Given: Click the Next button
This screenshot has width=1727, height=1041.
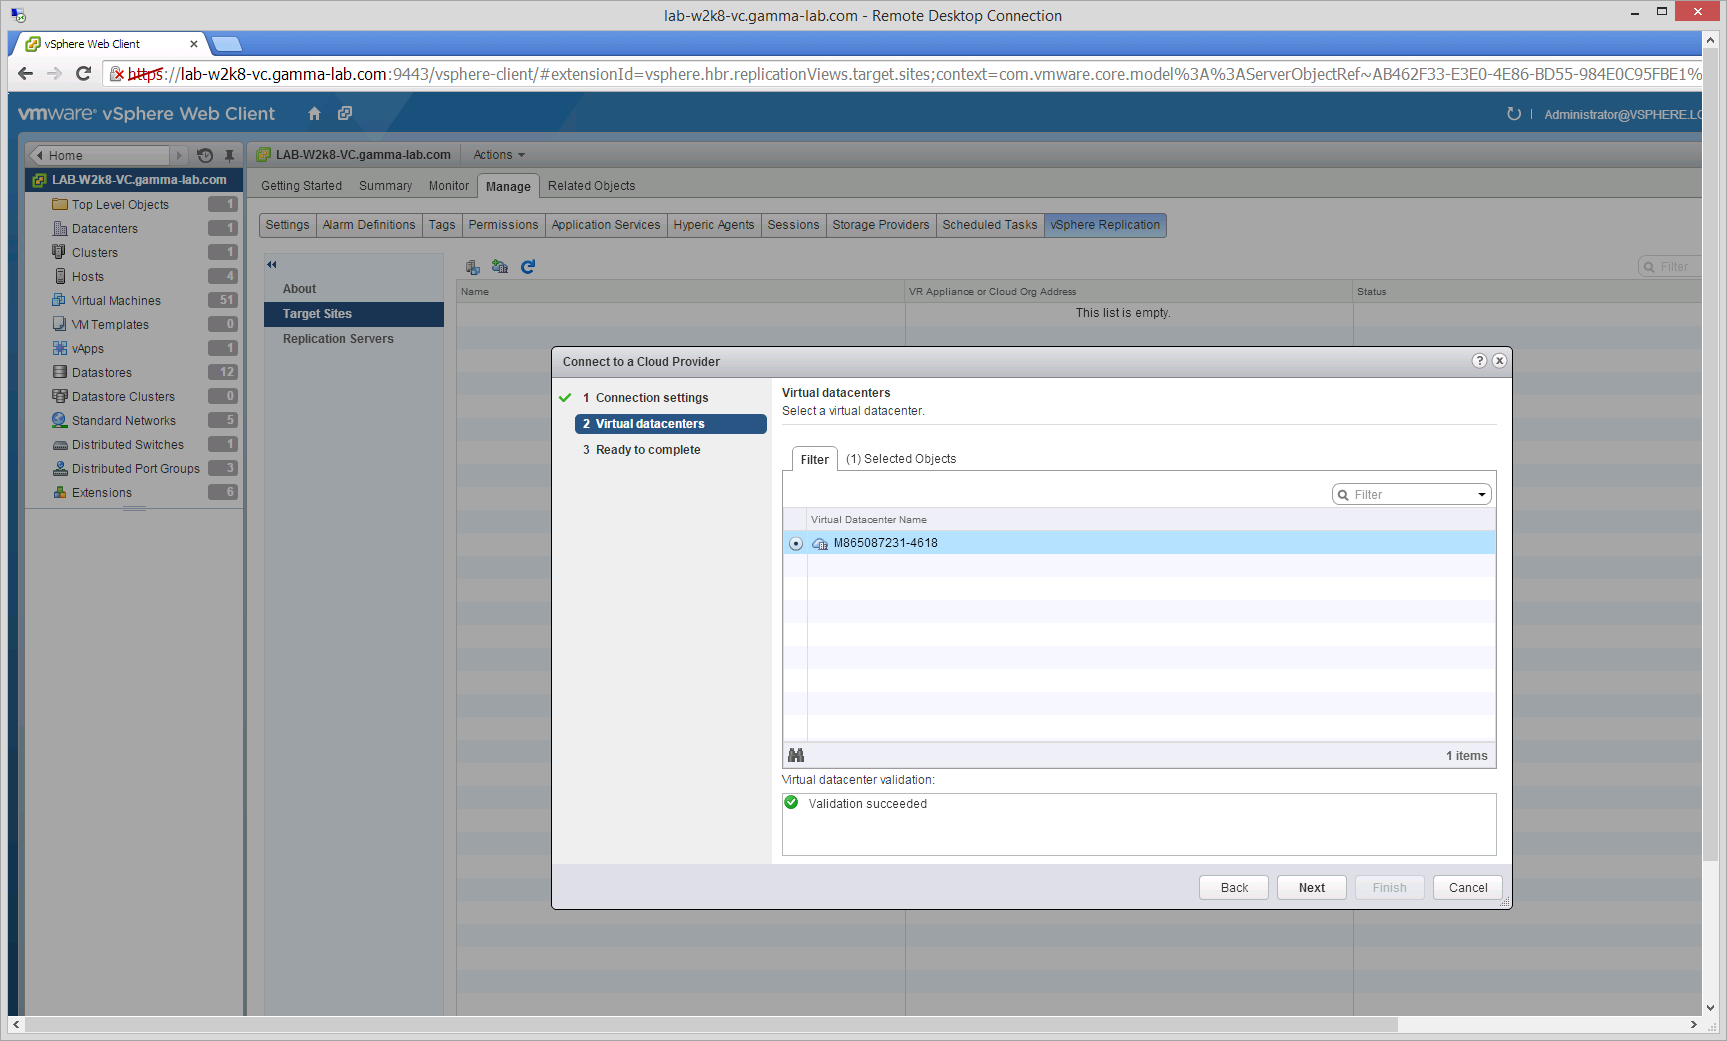Looking at the screenshot, I should [1311, 888].
